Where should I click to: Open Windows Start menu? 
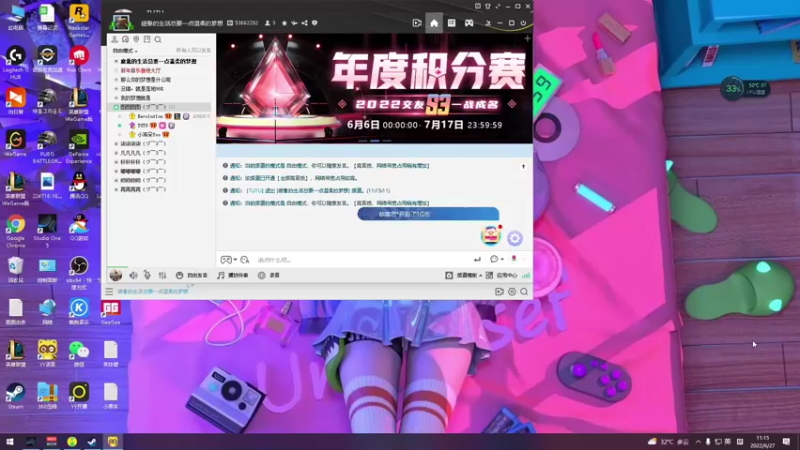10,441
